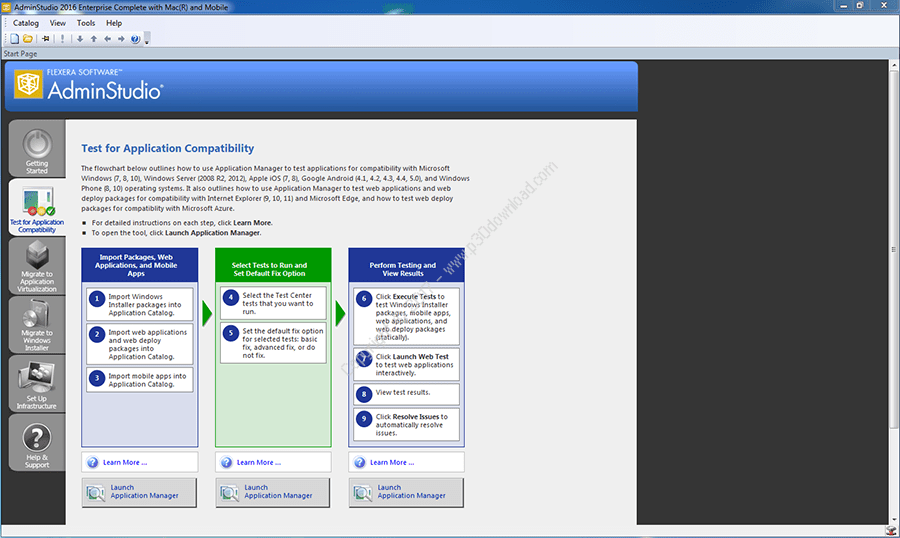Open the Tools menu
Screen dimensions: 900x538
[86, 23]
